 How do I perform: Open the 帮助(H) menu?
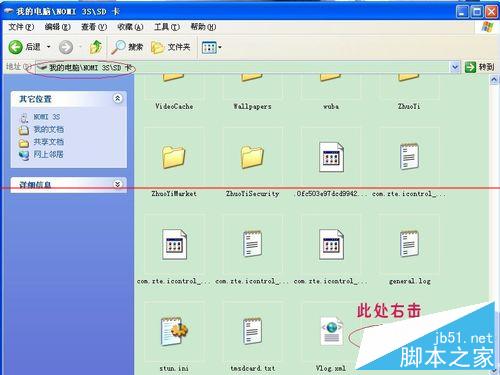(203, 27)
